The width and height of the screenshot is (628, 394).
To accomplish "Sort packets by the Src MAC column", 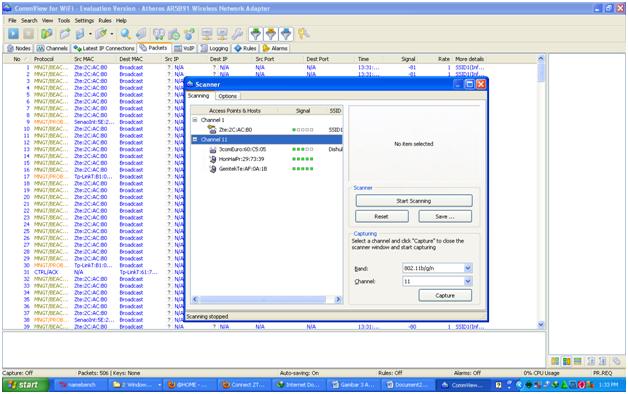I will pos(84,59).
